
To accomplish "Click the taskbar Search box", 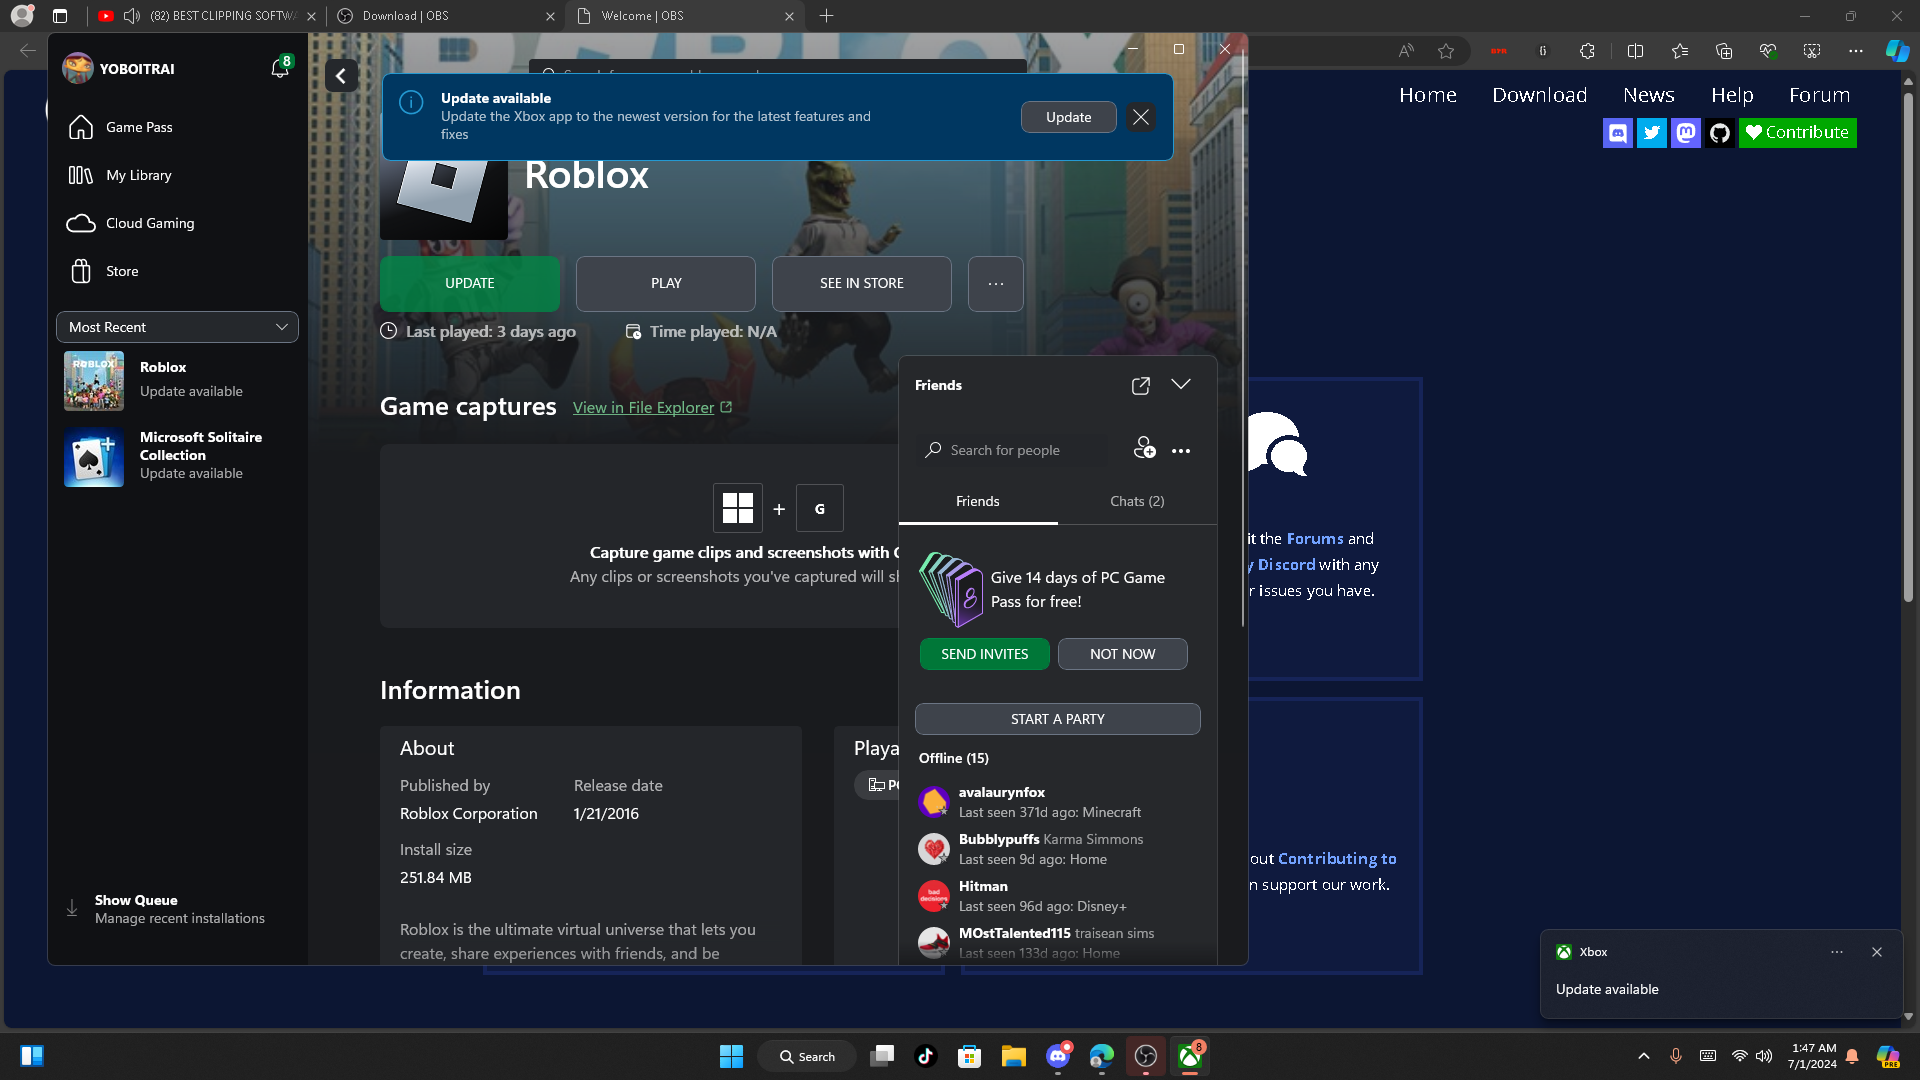I will point(807,1056).
